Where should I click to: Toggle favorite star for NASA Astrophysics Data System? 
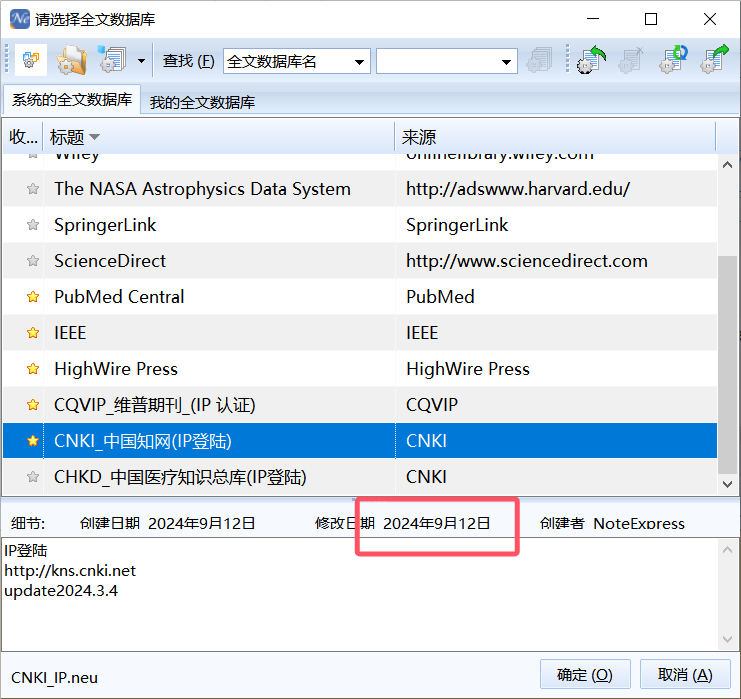(33, 189)
